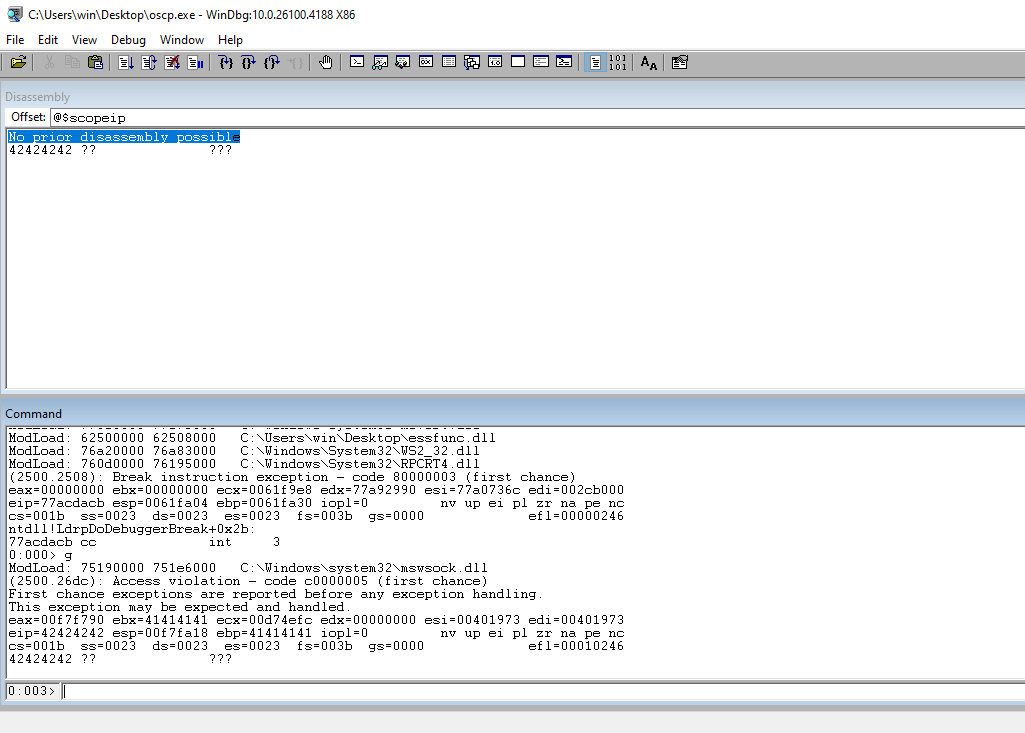Open the Font settings icon

click(x=649, y=62)
